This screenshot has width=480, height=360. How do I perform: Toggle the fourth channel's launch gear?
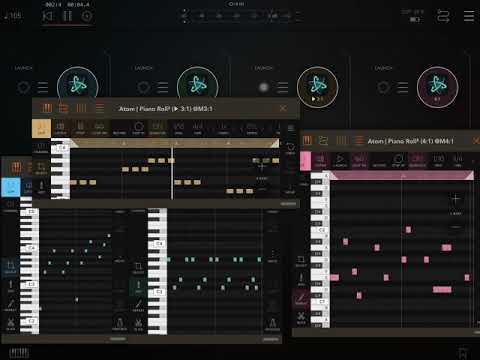(x=384, y=88)
